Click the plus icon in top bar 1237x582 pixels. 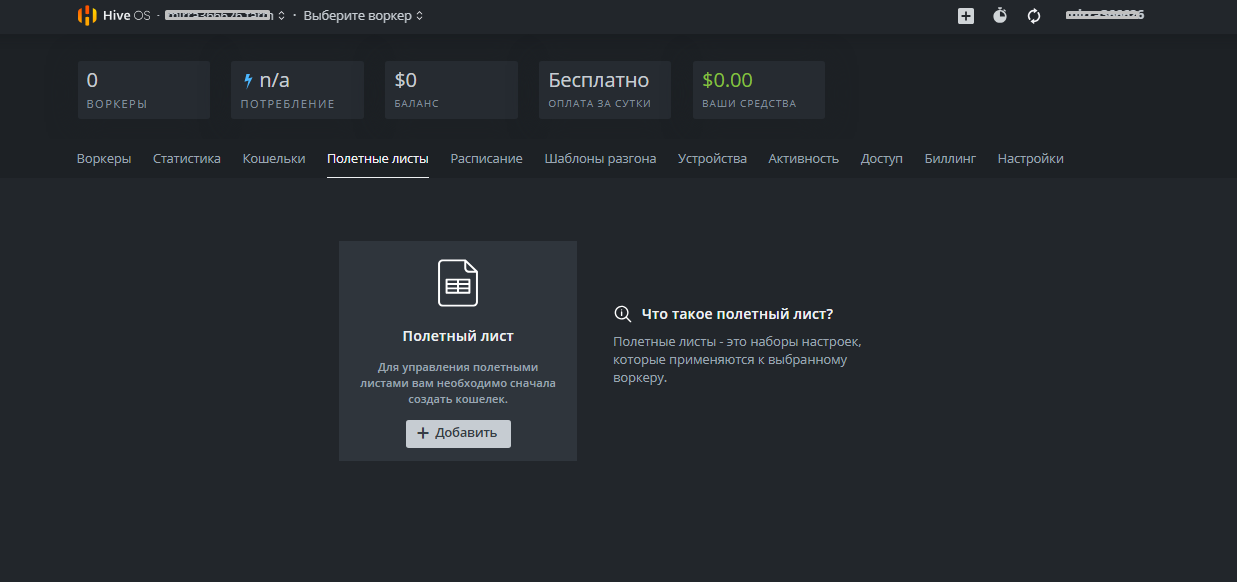[x=965, y=16]
